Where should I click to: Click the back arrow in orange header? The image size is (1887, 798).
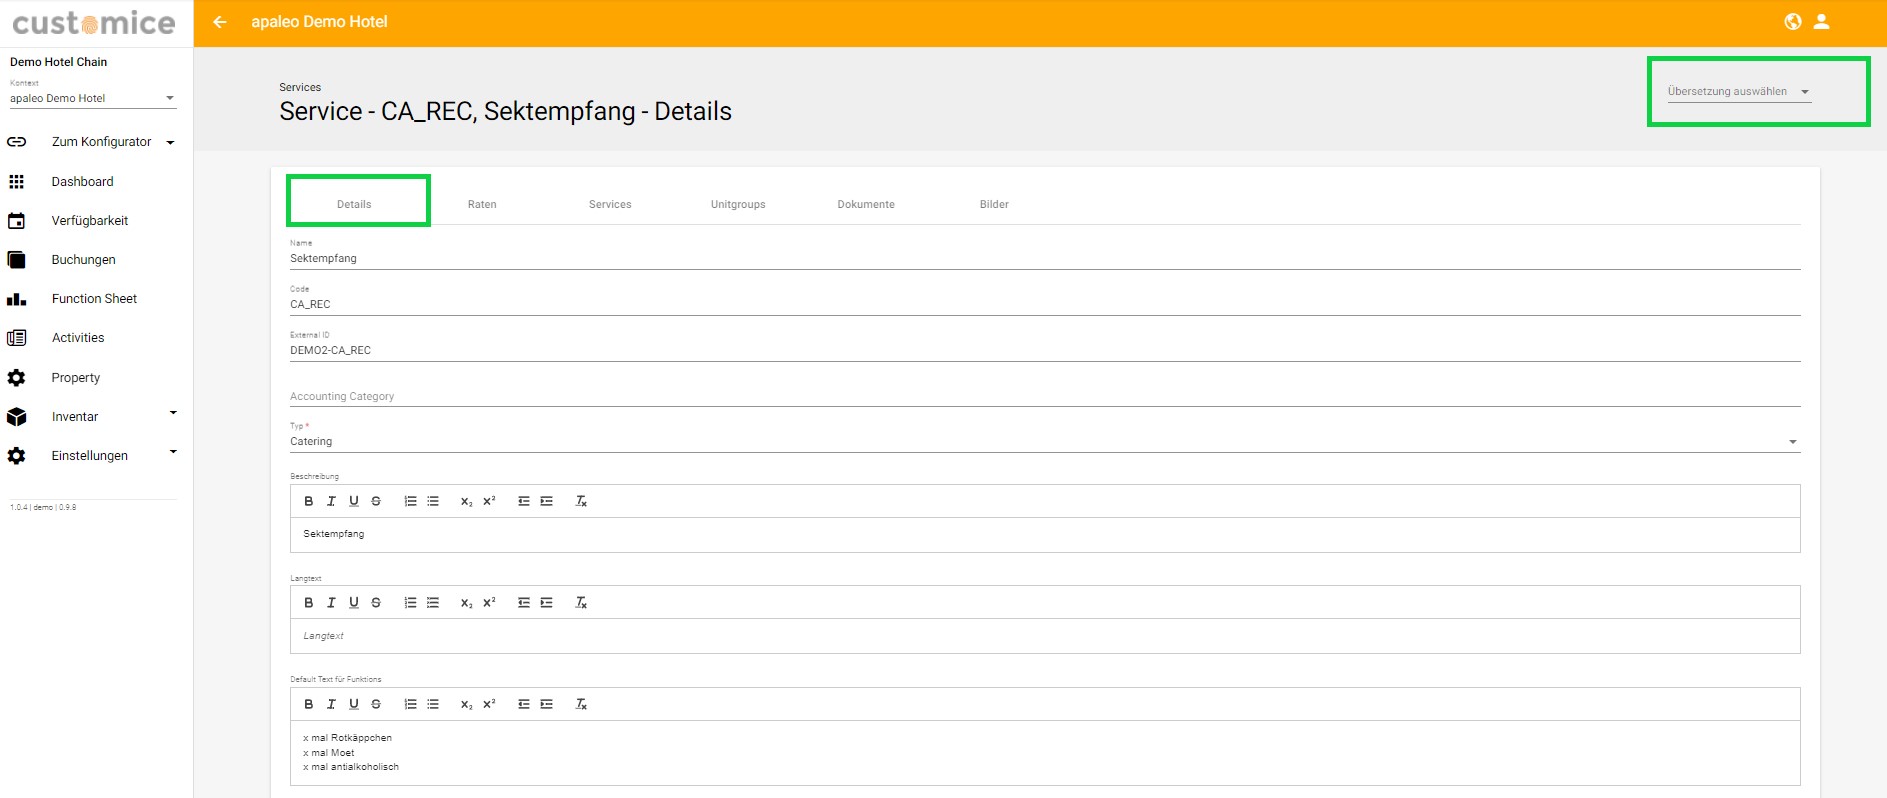coord(220,22)
